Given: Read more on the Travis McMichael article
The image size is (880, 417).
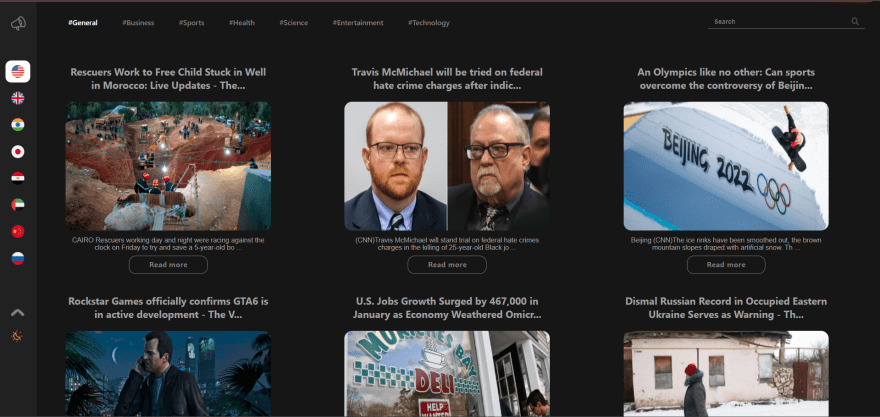Looking at the screenshot, I should 447,265.
